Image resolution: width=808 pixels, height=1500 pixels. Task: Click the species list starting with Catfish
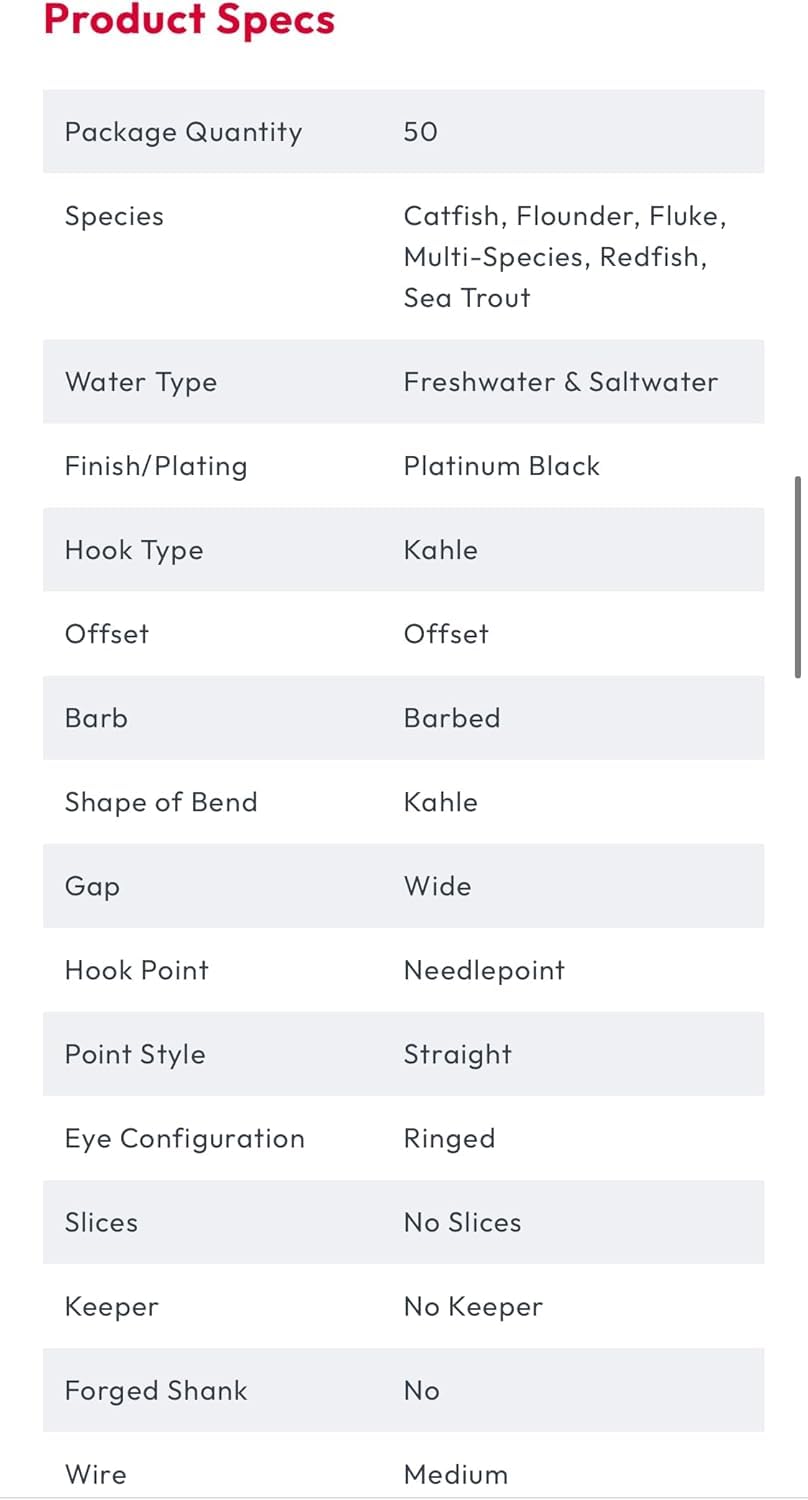pyautogui.click(x=565, y=257)
